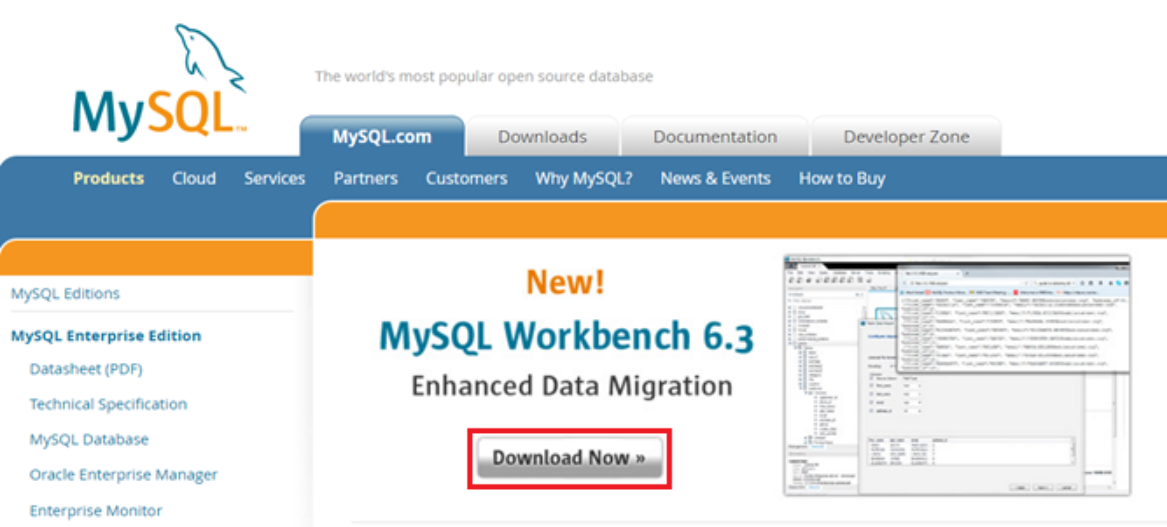Open the Customers menu item
Image resolution: width=1167 pixels, height=527 pixels.
click(x=467, y=179)
